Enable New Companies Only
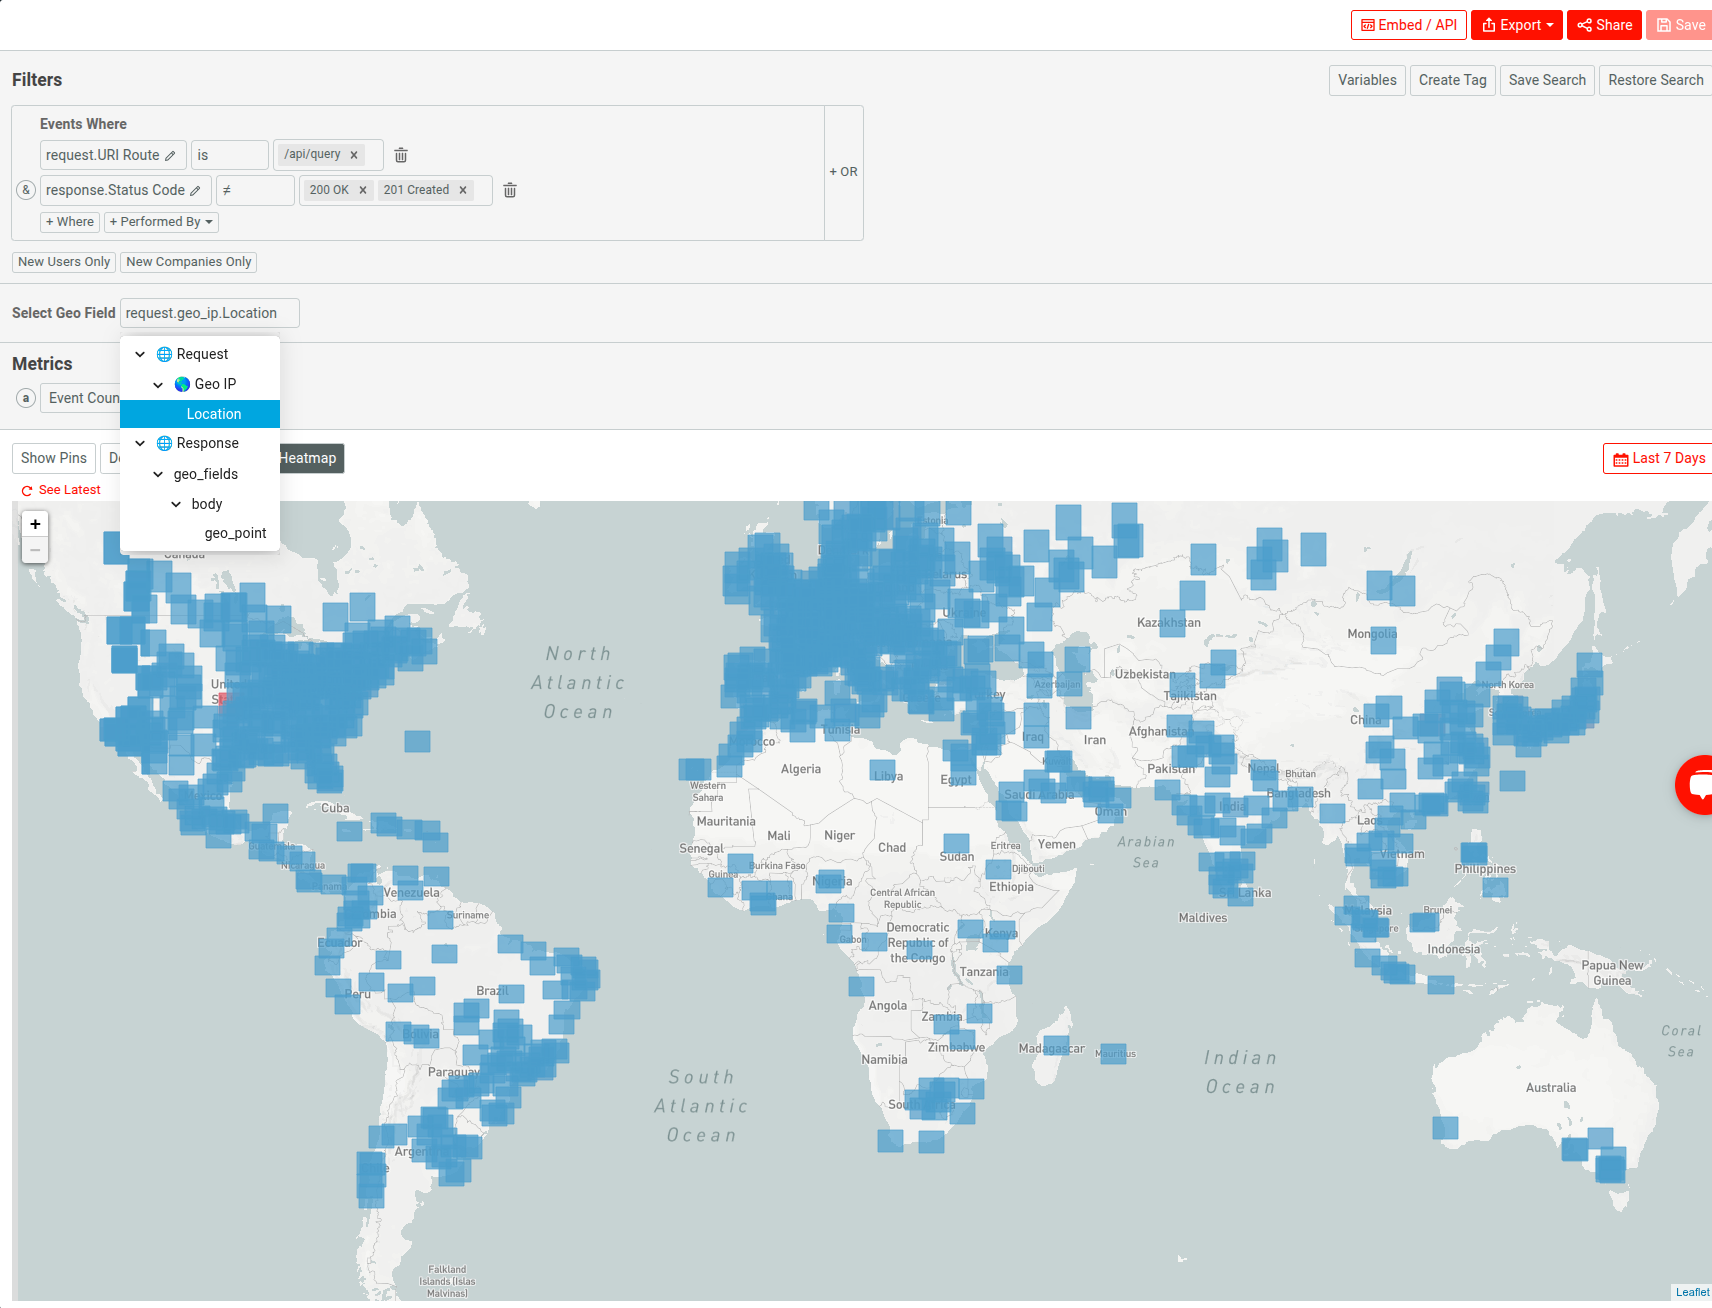Viewport: 1712px width, 1308px height. click(188, 262)
